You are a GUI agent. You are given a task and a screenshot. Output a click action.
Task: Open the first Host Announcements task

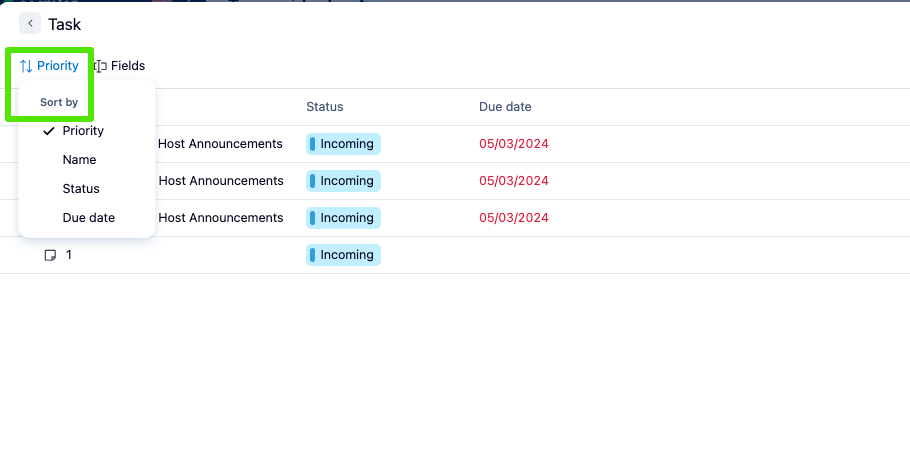tap(220, 144)
